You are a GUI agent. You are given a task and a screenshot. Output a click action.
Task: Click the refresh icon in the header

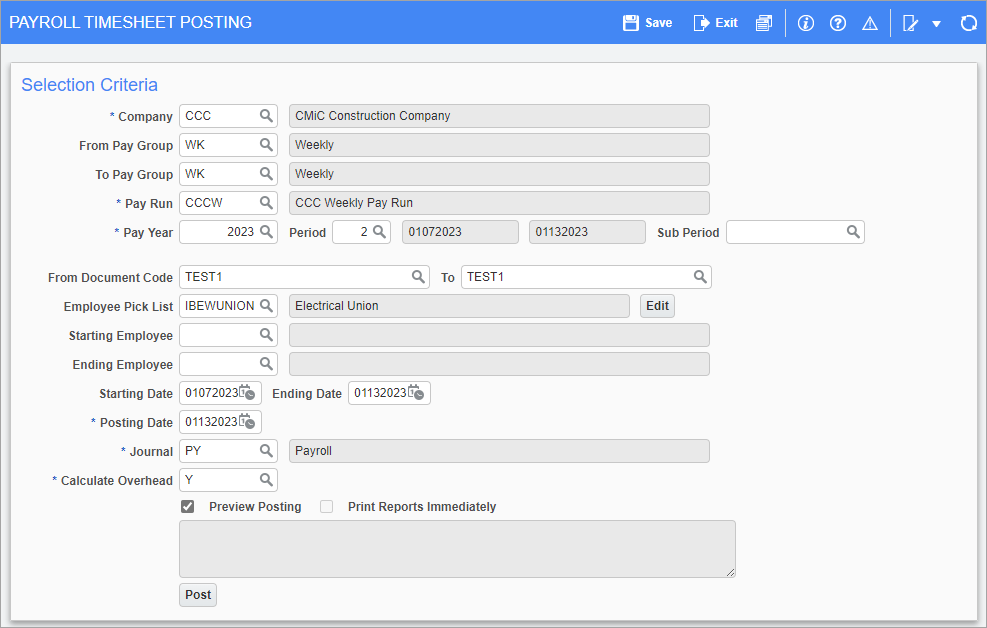pos(968,22)
